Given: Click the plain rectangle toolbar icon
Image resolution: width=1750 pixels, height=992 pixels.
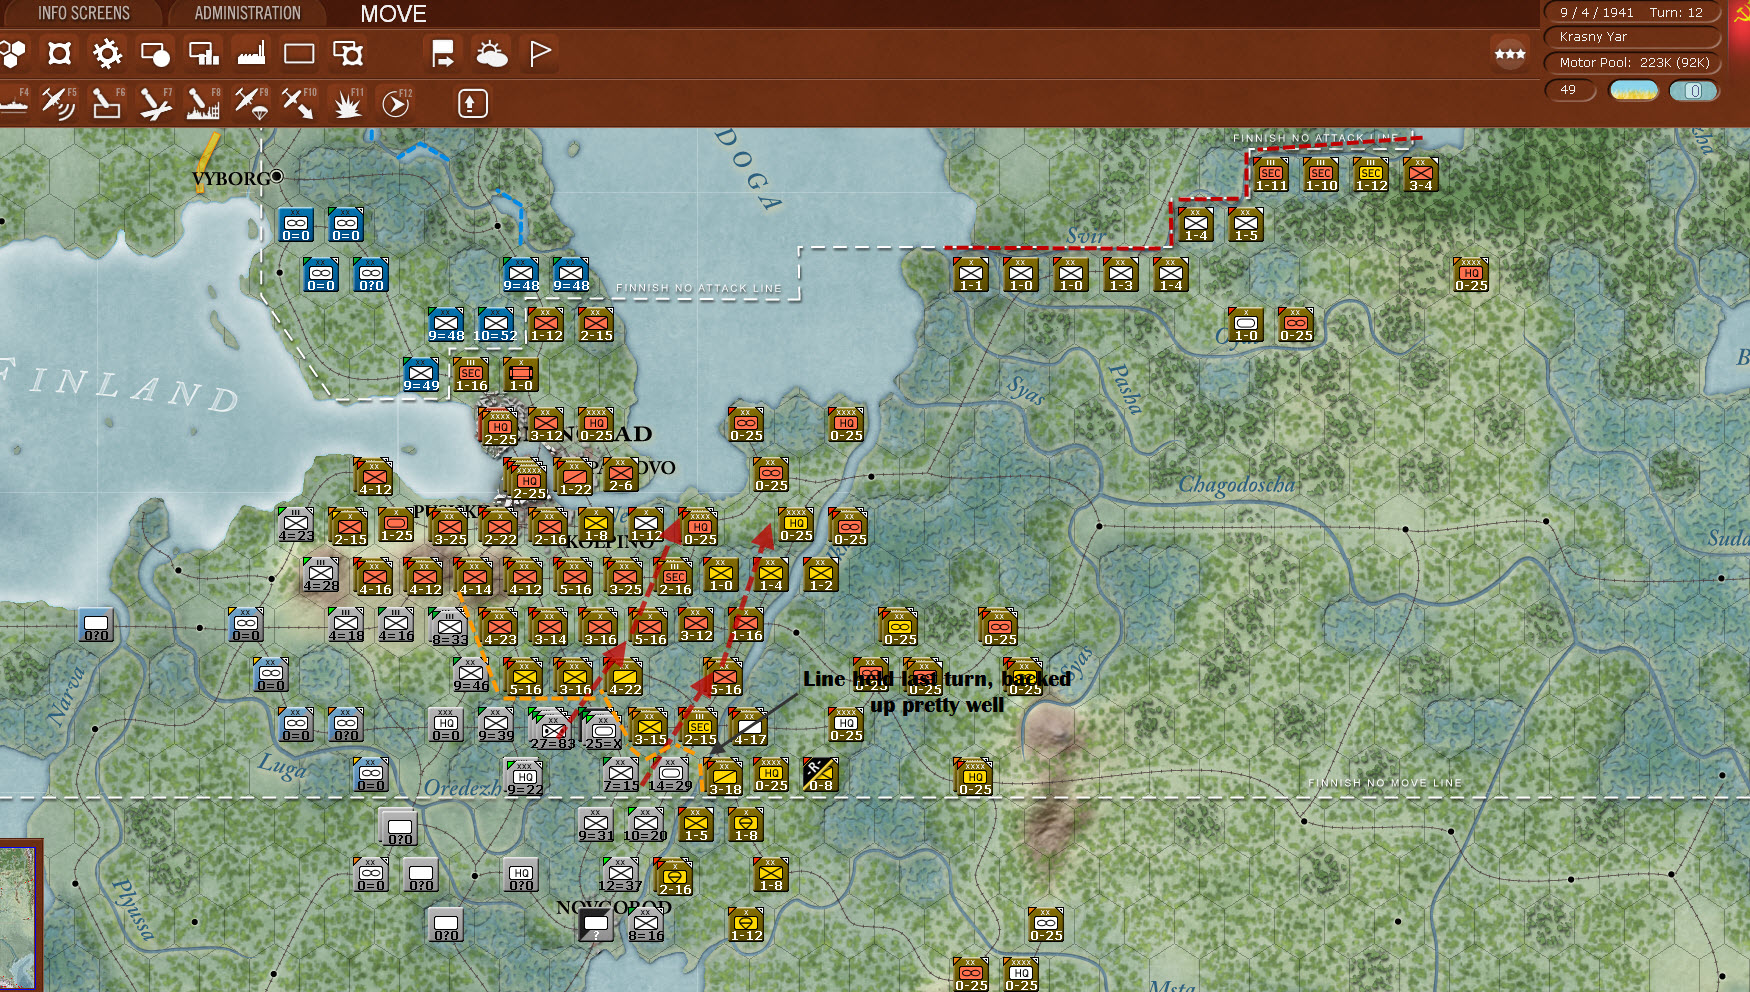Looking at the screenshot, I should coord(299,53).
